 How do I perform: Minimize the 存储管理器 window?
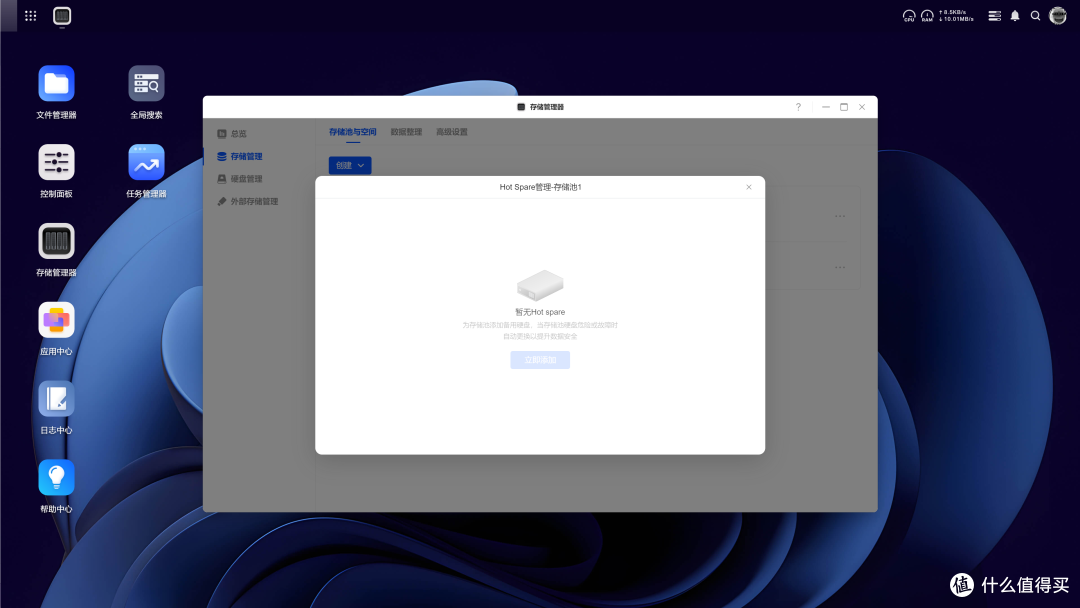click(826, 107)
